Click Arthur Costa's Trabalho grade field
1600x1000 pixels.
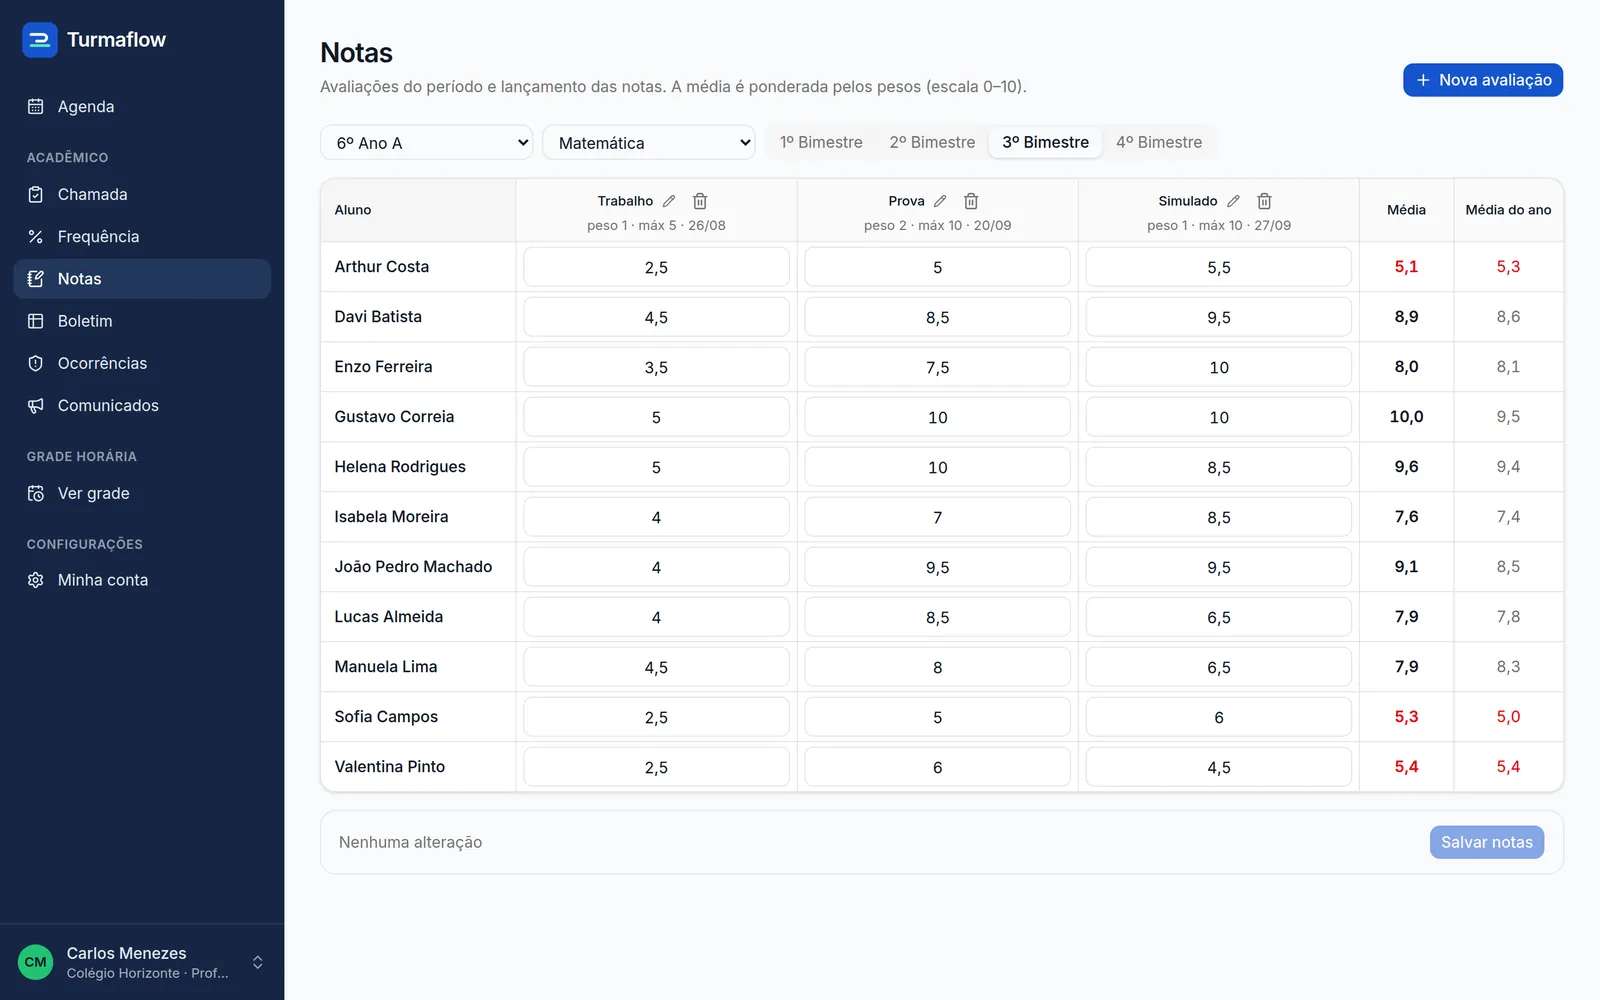point(656,267)
